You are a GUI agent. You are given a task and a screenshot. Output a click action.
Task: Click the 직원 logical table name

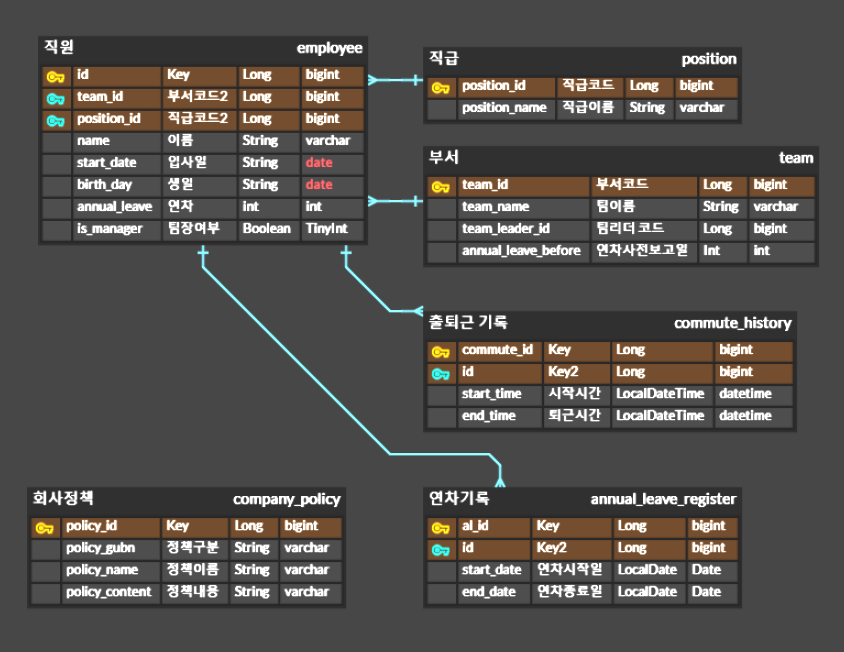[59, 47]
